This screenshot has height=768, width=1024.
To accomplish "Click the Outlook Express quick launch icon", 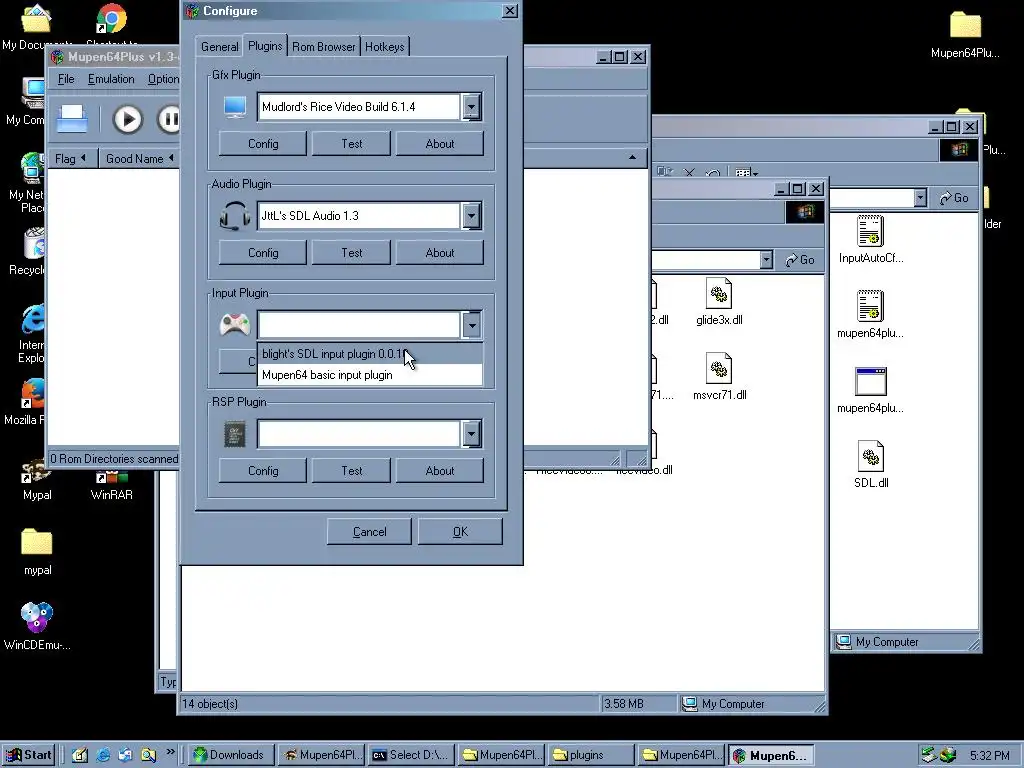I will [x=126, y=755].
